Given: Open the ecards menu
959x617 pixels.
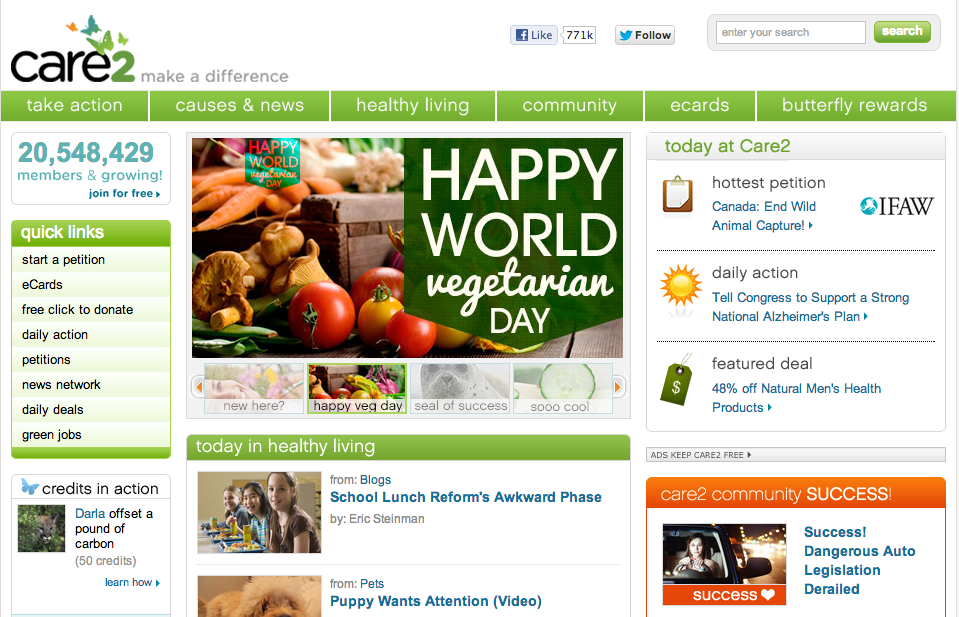Looking at the screenshot, I should pos(700,105).
